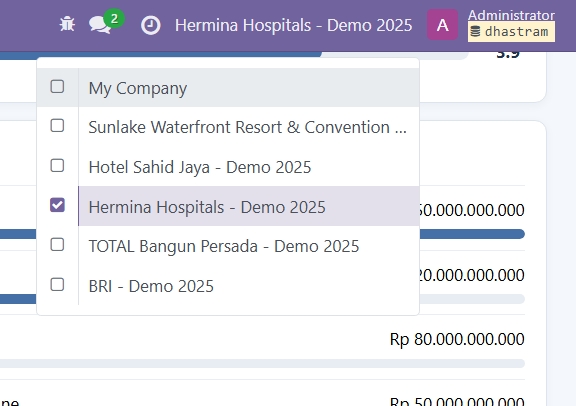Viewport: 576px width, 406px height.
Task: Switch to My Company
Action: (x=249, y=88)
